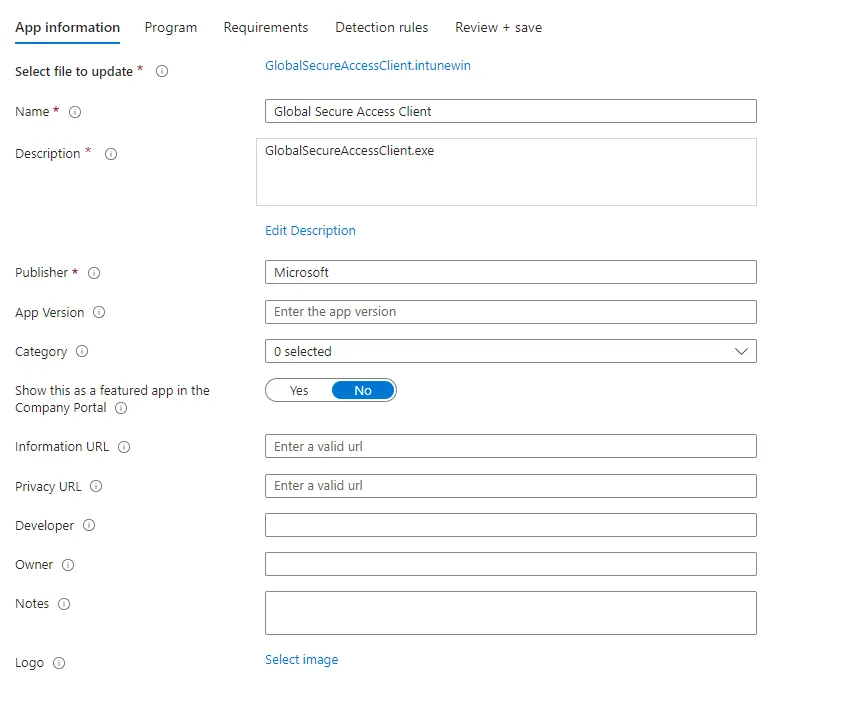Open the GlobalSecureAccessClient.intunewin file link
The height and width of the screenshot is (713, 850).
(368, 66)
